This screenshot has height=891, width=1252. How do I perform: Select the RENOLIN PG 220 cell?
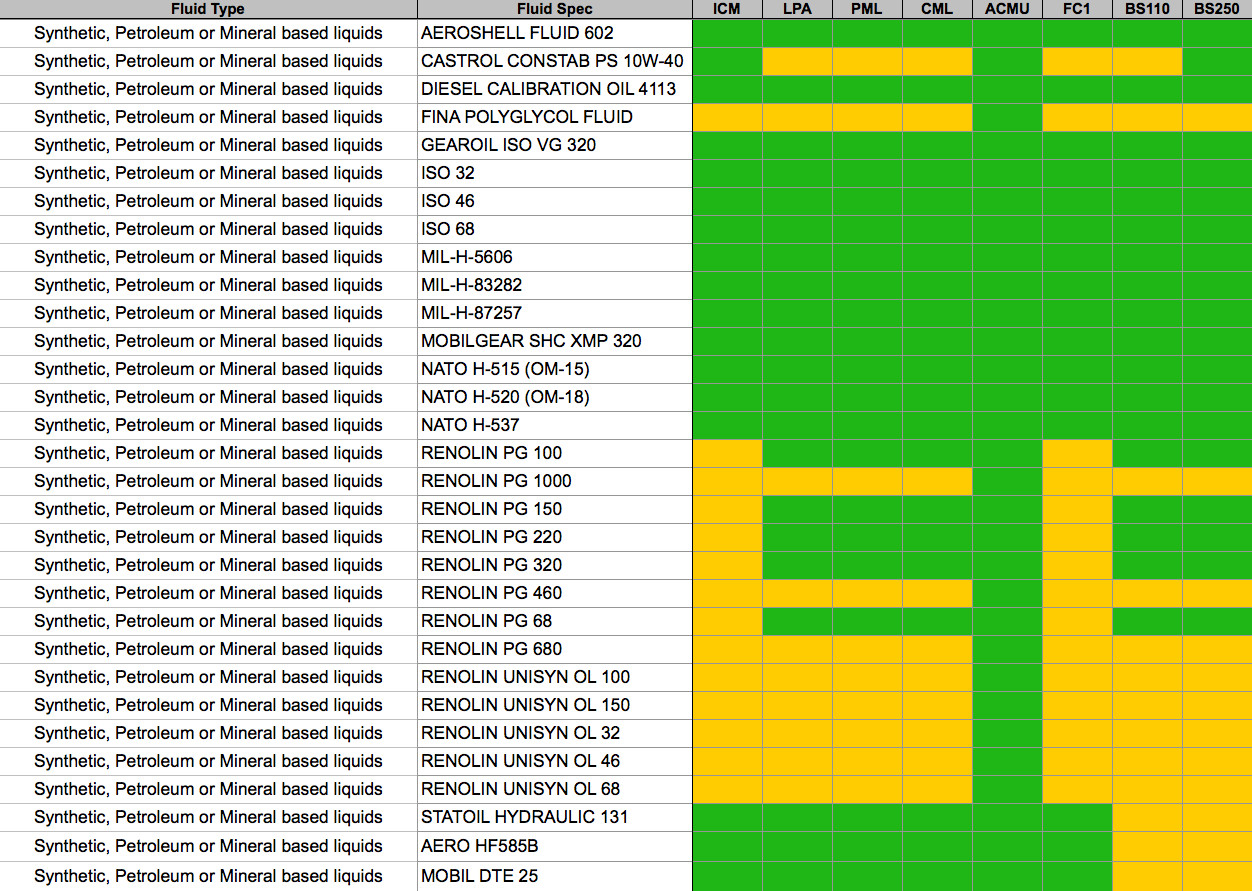[x=555, y=537]
